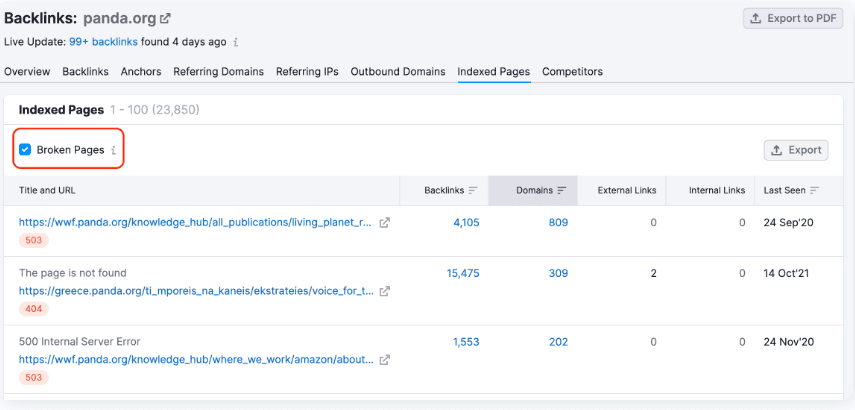This screenshot has width=855, height=410.
Task: Click the 'The page is not found' title
Action: (73, 273)
